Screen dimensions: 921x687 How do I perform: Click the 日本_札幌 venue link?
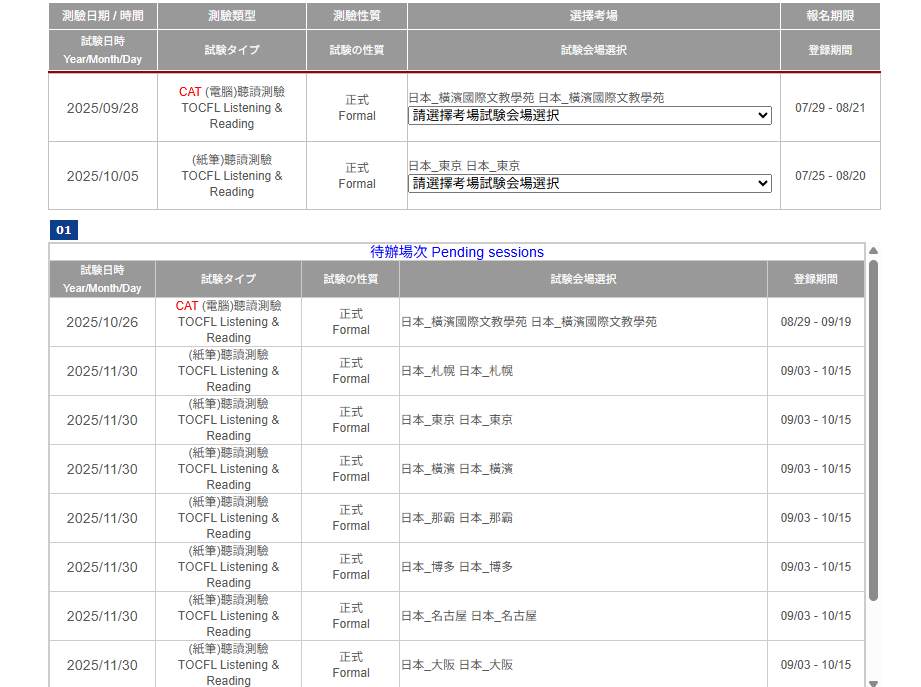click(x=457, y=371)
